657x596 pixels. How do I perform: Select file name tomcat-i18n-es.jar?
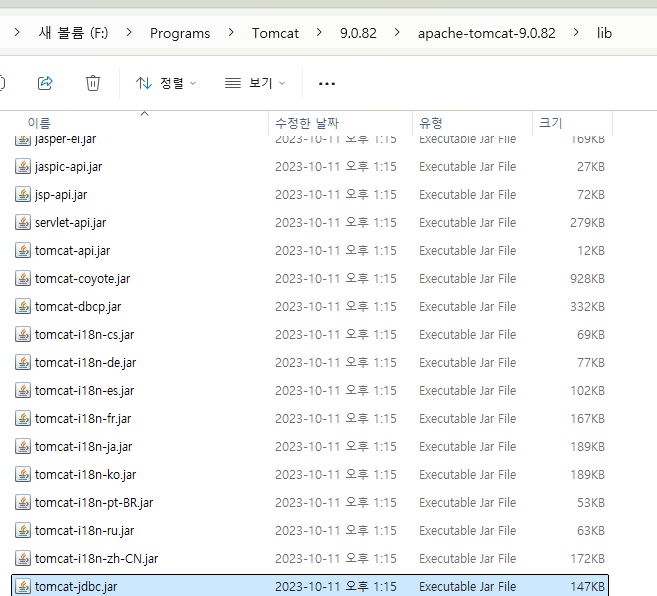pos(85,391)
